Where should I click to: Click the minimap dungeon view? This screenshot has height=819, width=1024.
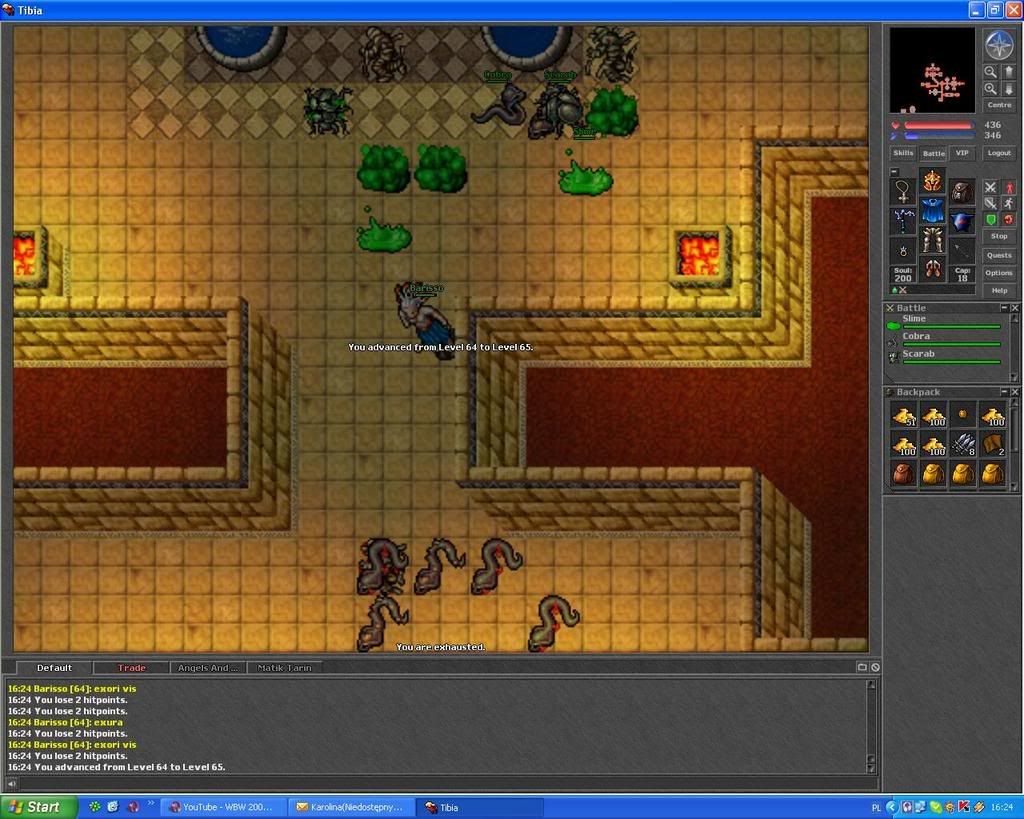[x=932, y=70]
